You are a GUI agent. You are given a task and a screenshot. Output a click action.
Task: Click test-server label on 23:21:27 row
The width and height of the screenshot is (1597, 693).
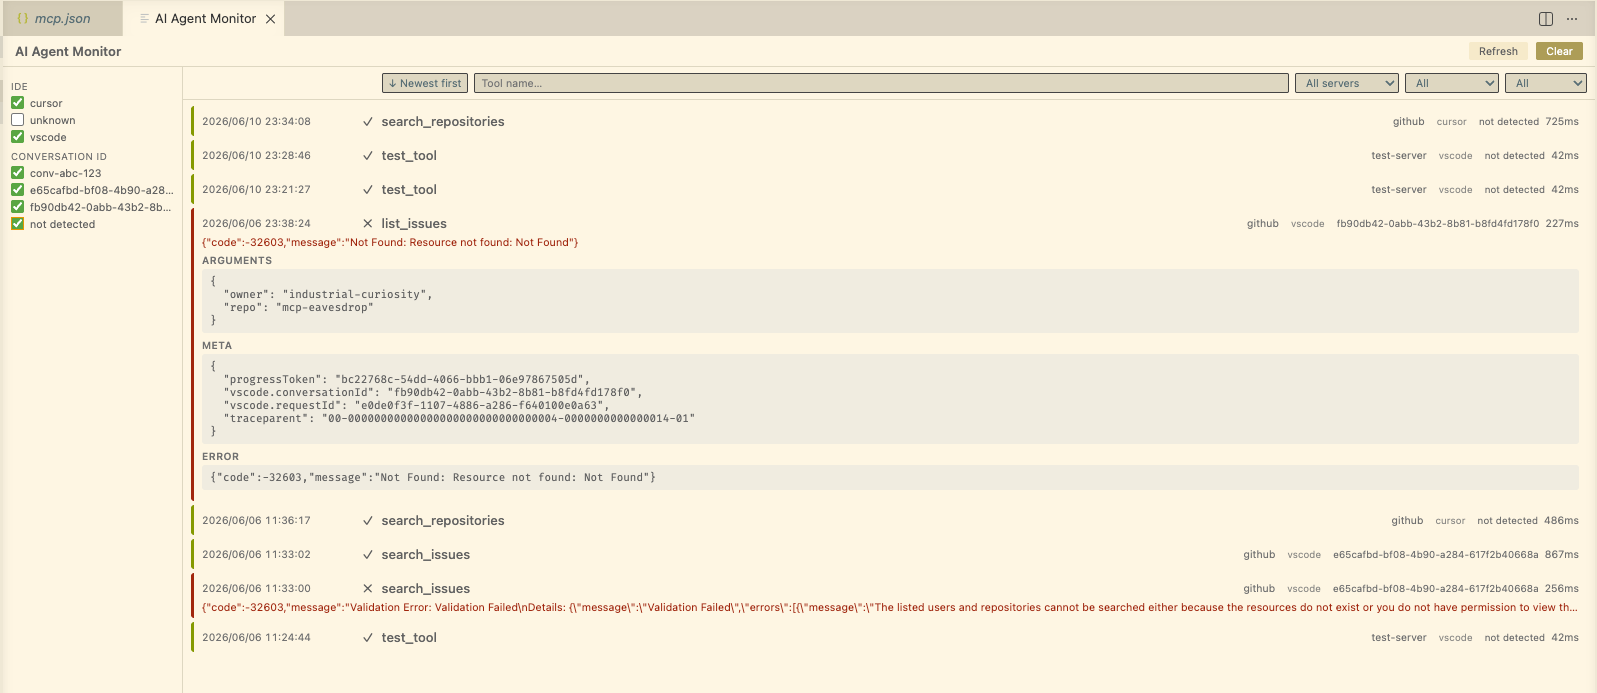[1399, 190]
